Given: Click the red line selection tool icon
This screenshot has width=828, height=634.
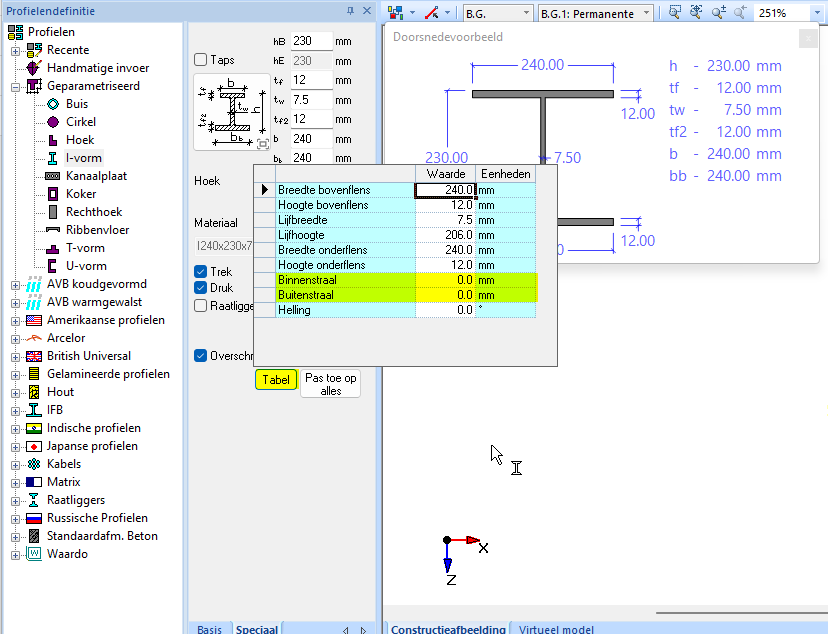Looking at the screenshot, I should coord(431,13).
